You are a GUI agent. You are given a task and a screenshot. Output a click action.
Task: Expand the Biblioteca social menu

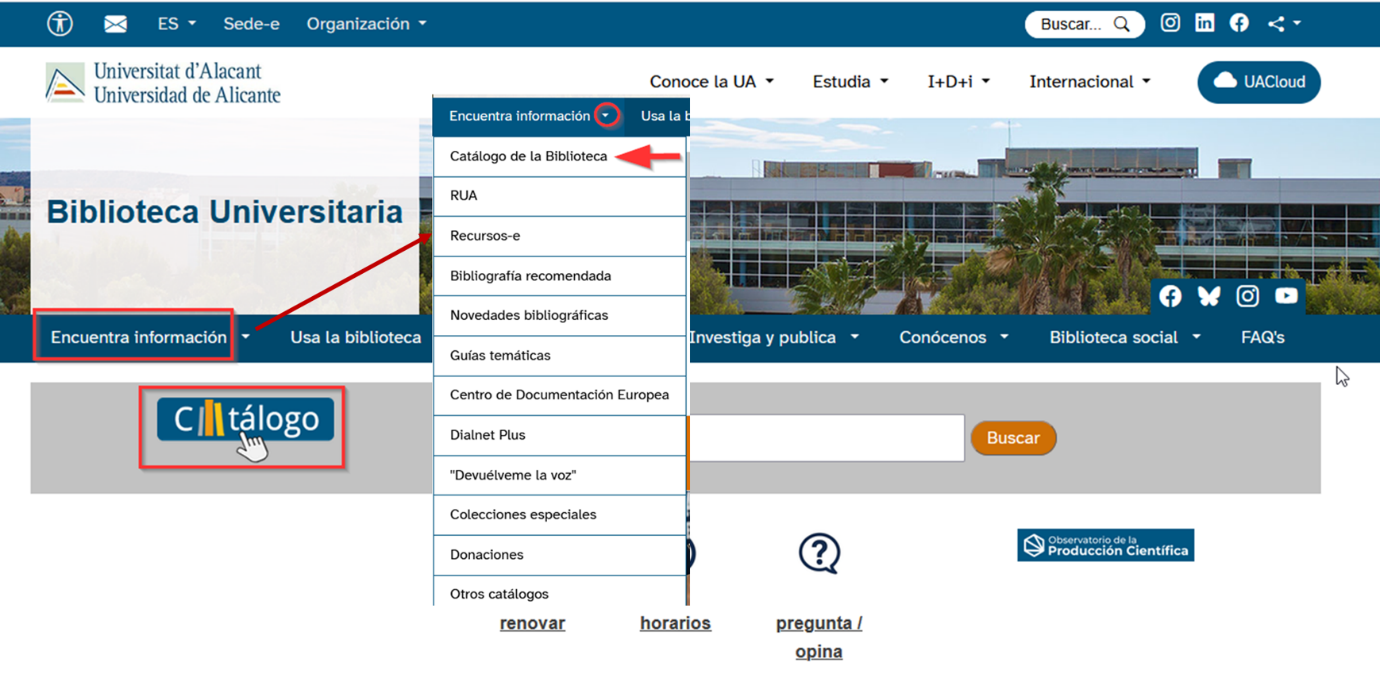tap(1125, 337)
